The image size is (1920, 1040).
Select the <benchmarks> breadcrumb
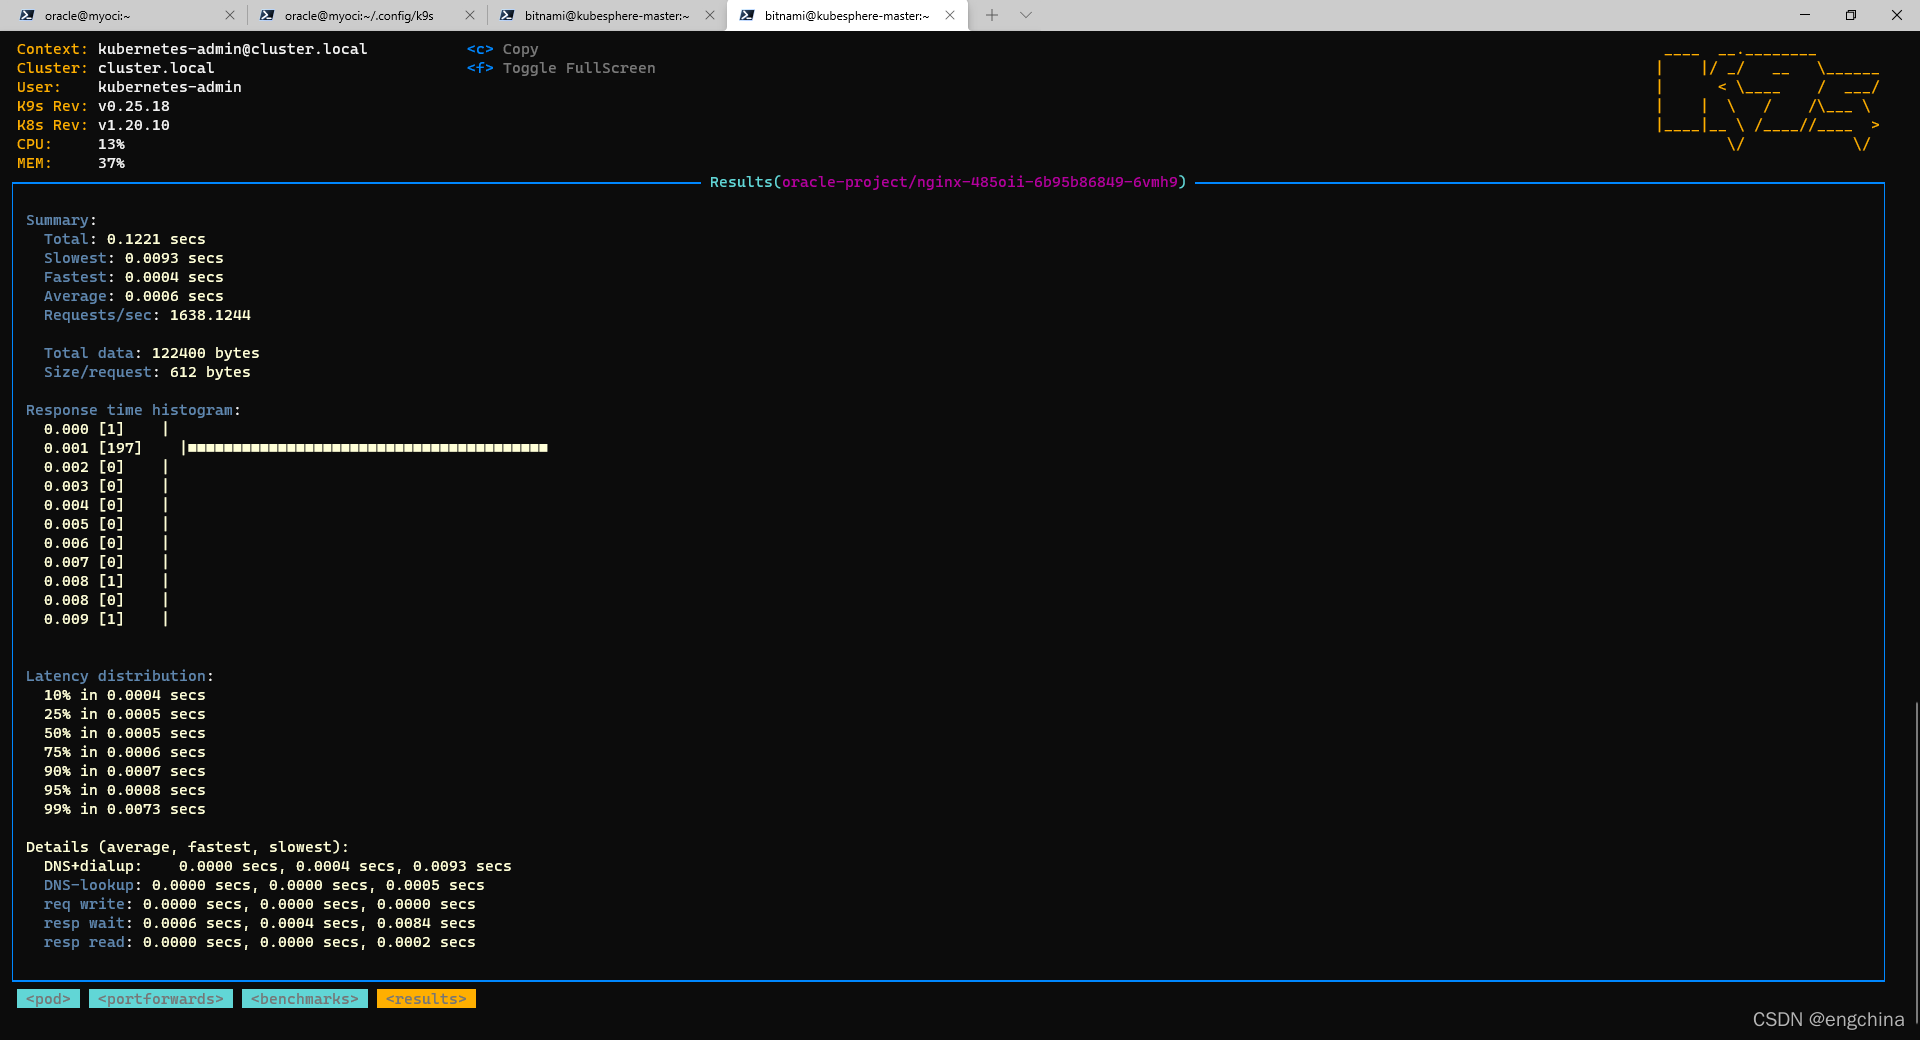coord(305,999)
